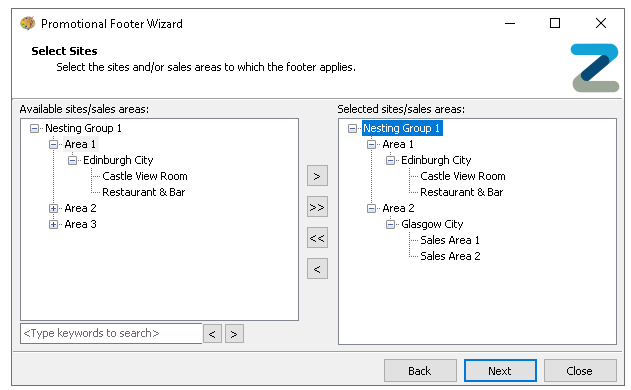
Task: Close the wizard window with the X
Action: pos(601,23)
